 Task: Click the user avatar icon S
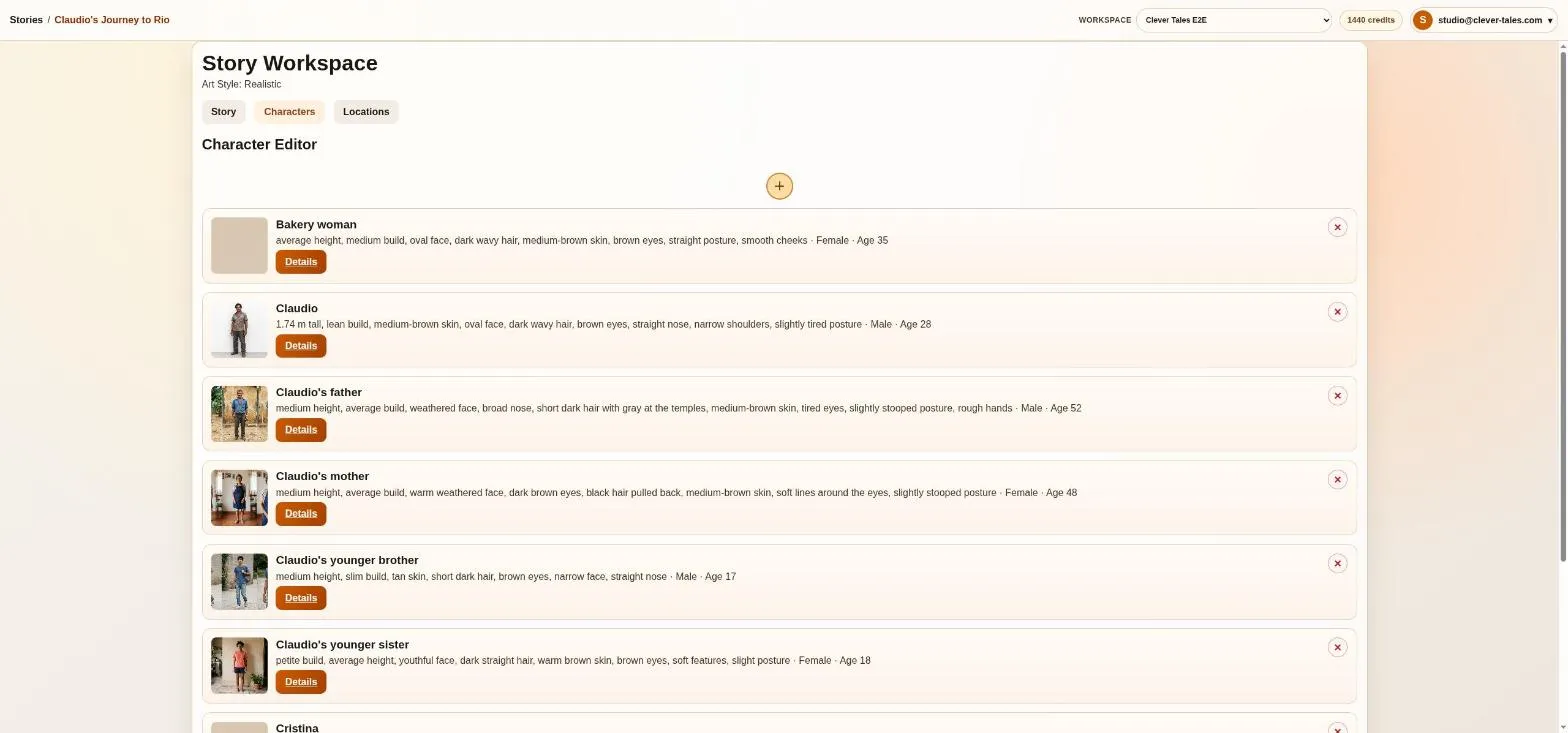click(1422, 20)
